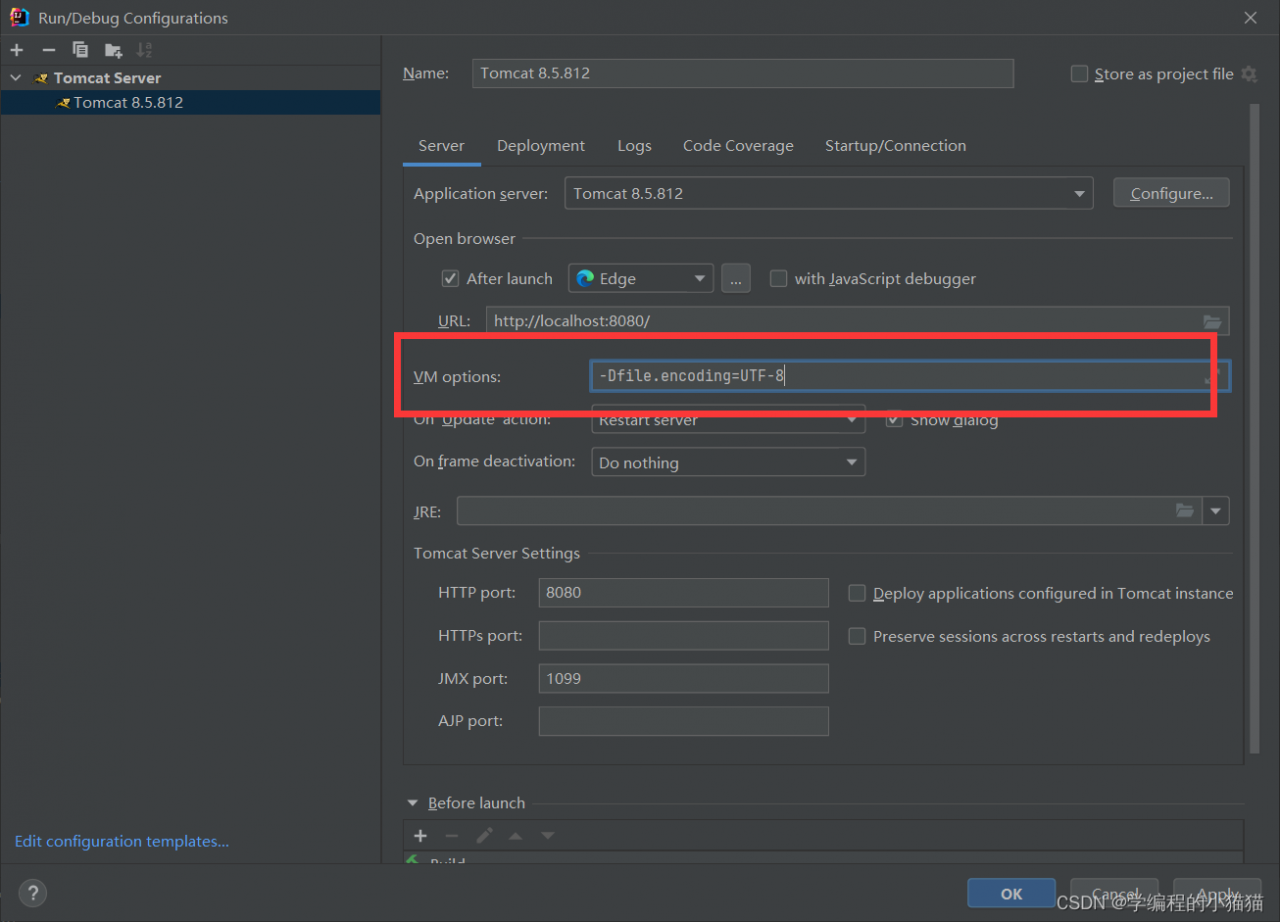Uncheck After launch browser option
This screenshot has height=922, width=1280.
click(450, 278)
